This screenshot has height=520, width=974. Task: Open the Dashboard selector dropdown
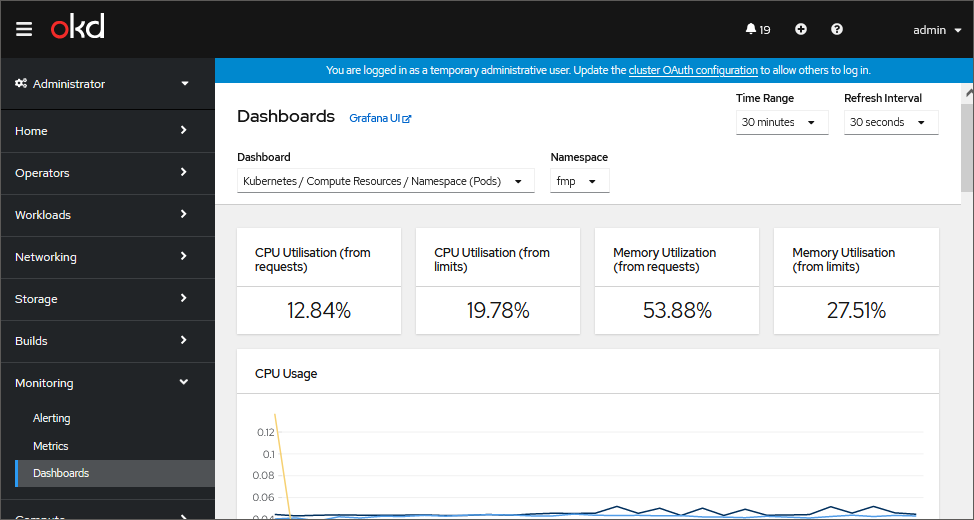(x=385, y=181)
